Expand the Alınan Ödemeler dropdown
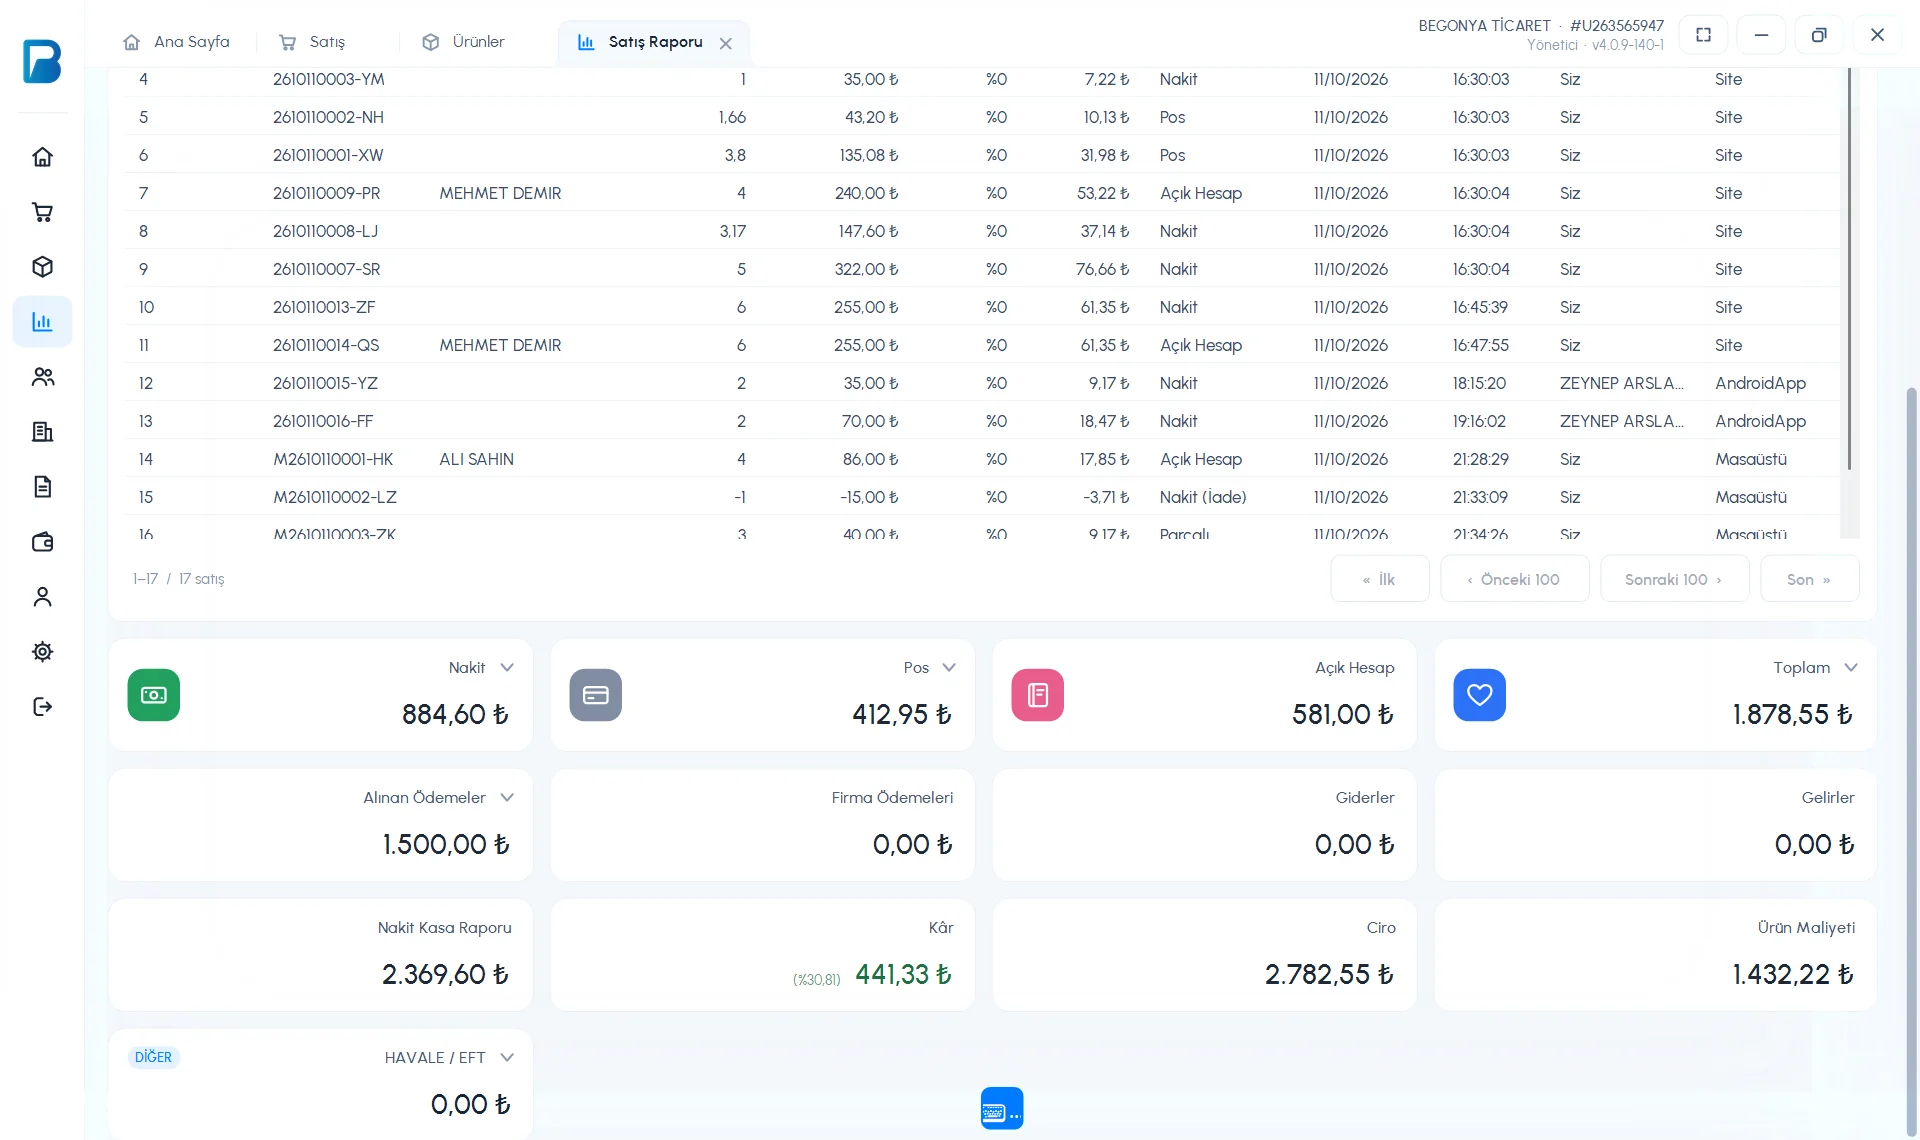Image resolution: width=1920 pixels, height=1140 pixels. coord(507,798)
